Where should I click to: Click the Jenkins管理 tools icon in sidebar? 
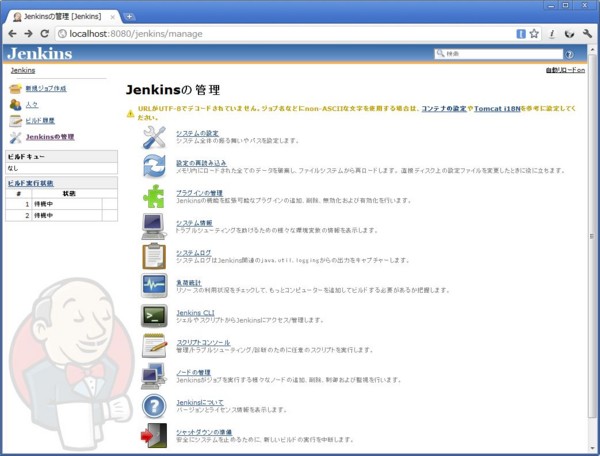point(16,137)
